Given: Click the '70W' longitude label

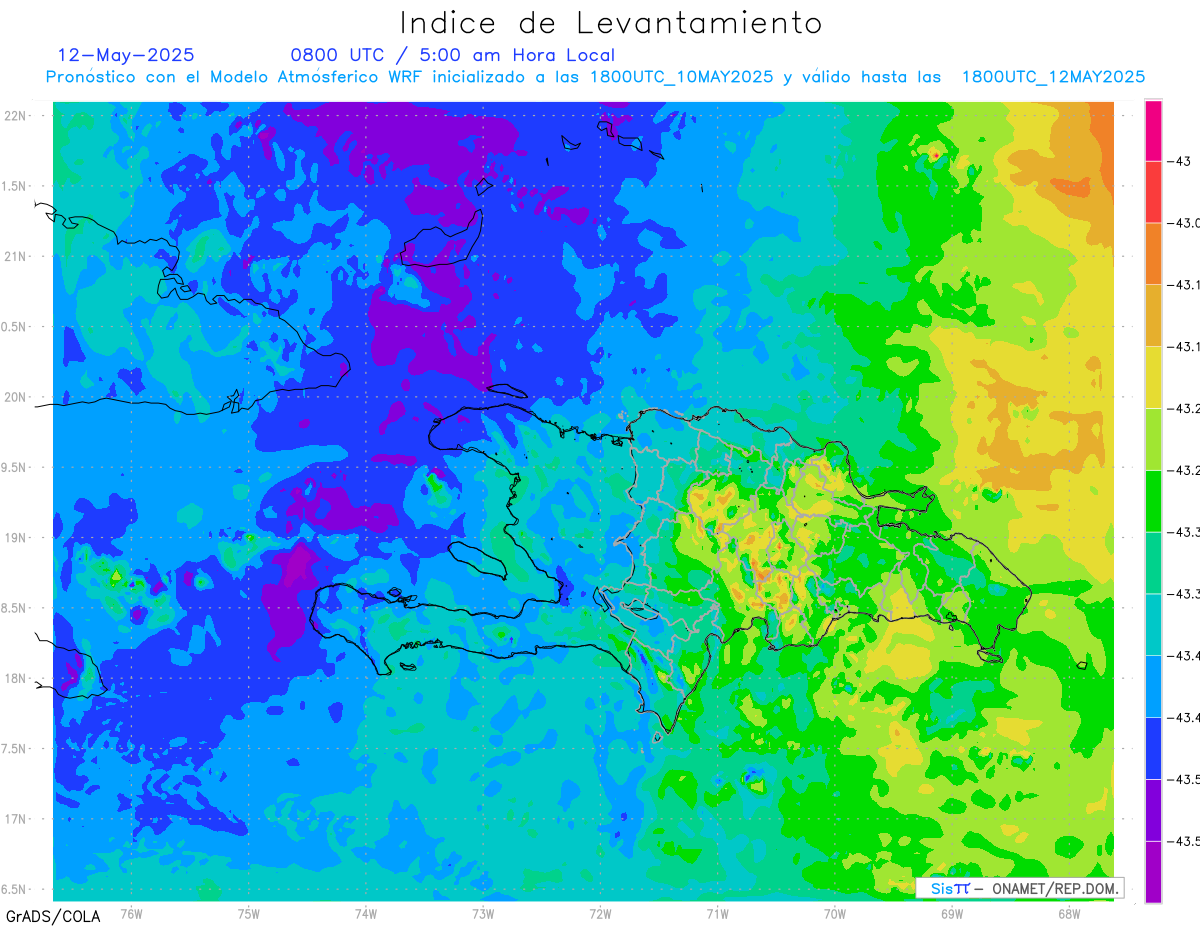Looking at the screenshot, I should coord(835,913).
